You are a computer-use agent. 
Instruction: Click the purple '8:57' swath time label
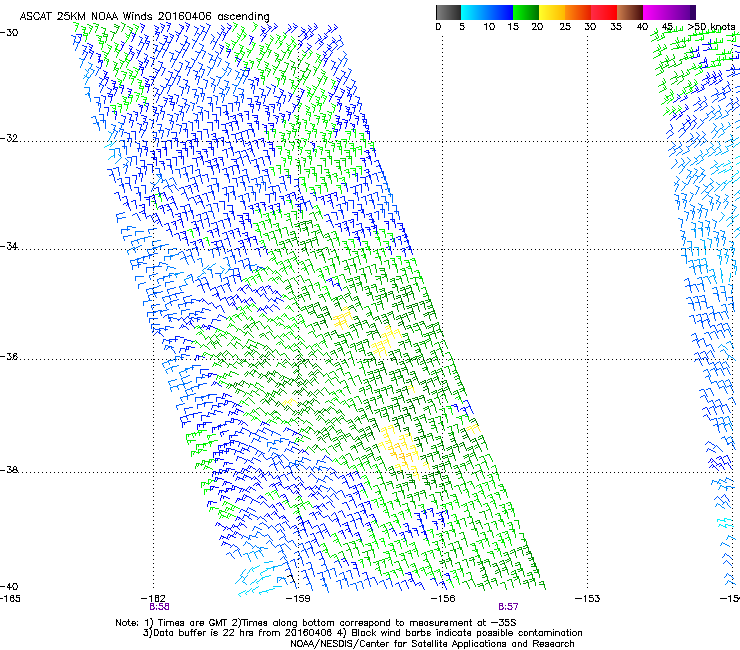coord(508,607)
